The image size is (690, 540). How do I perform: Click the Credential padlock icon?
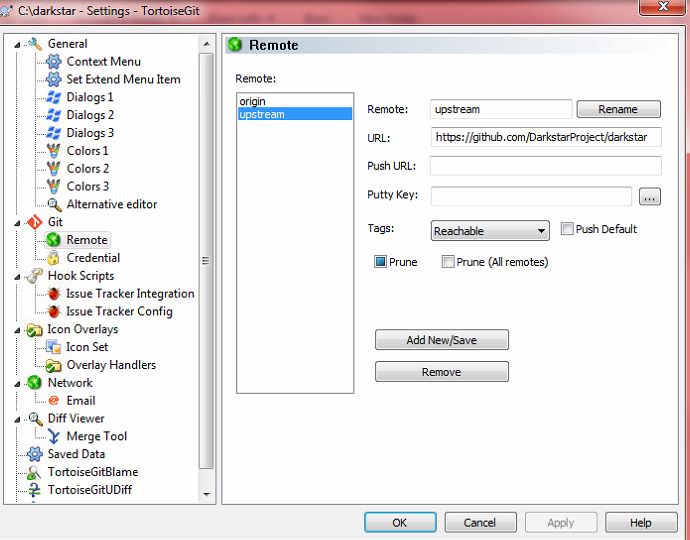[54, 258]
